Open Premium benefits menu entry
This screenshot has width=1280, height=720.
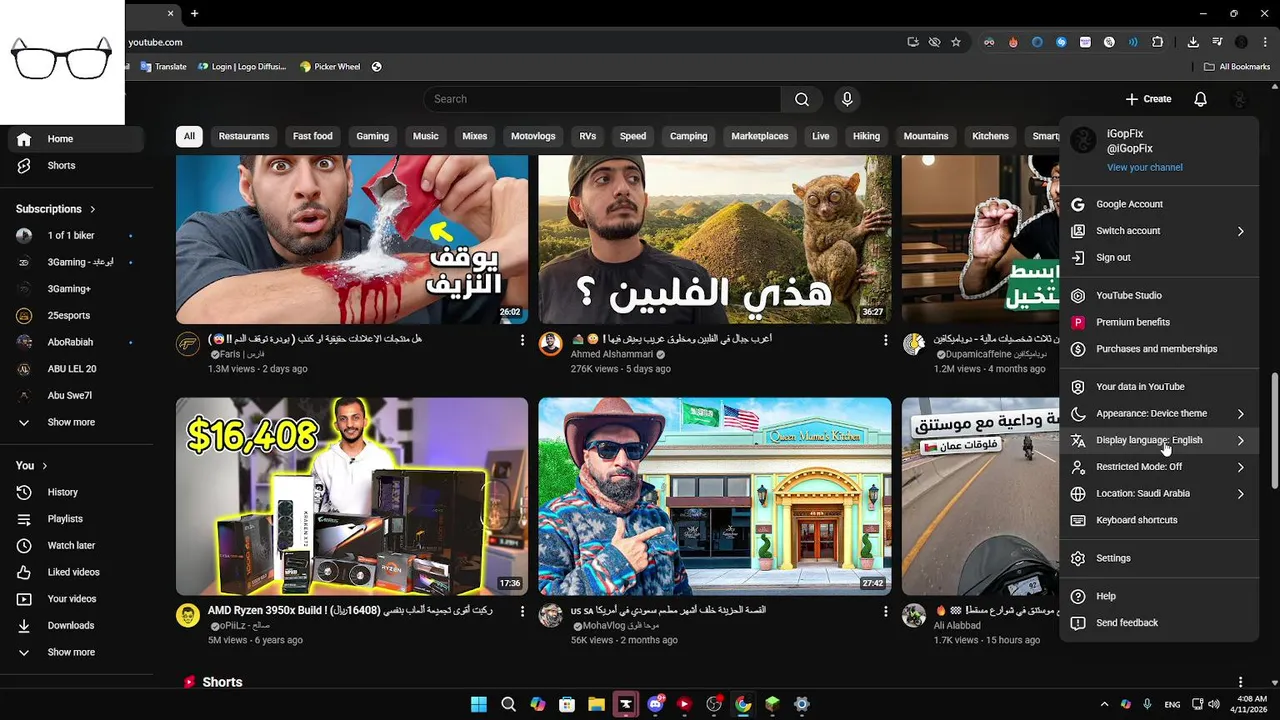(x=1159, y=322)
